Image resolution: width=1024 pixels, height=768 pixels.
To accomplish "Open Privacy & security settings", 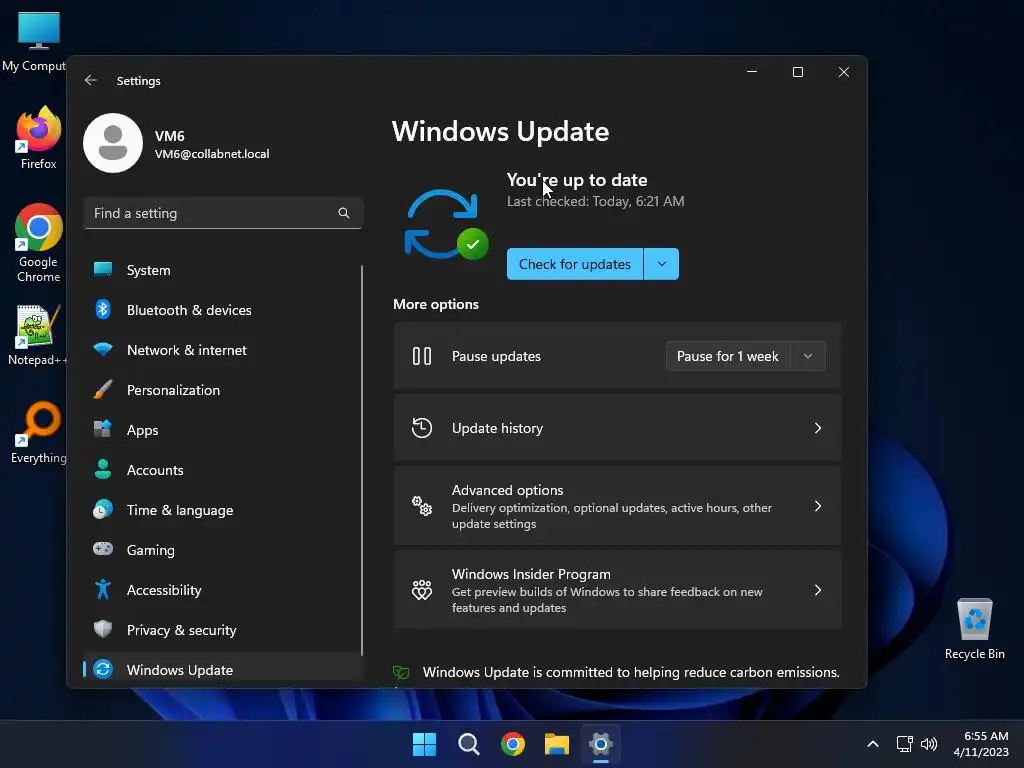I will [223, 630].
